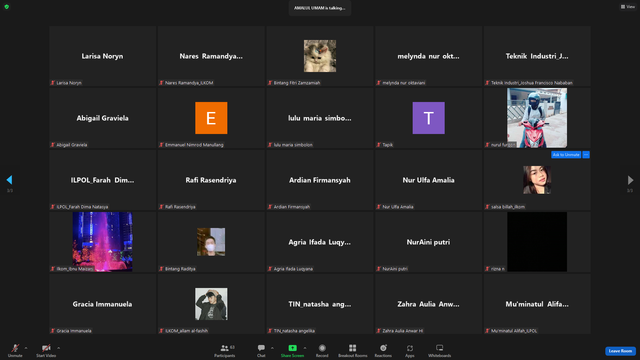The image size is (640, 360).
Task: Click Ask to Unmute on salsa billah tile
Action: tap(566, 155)
